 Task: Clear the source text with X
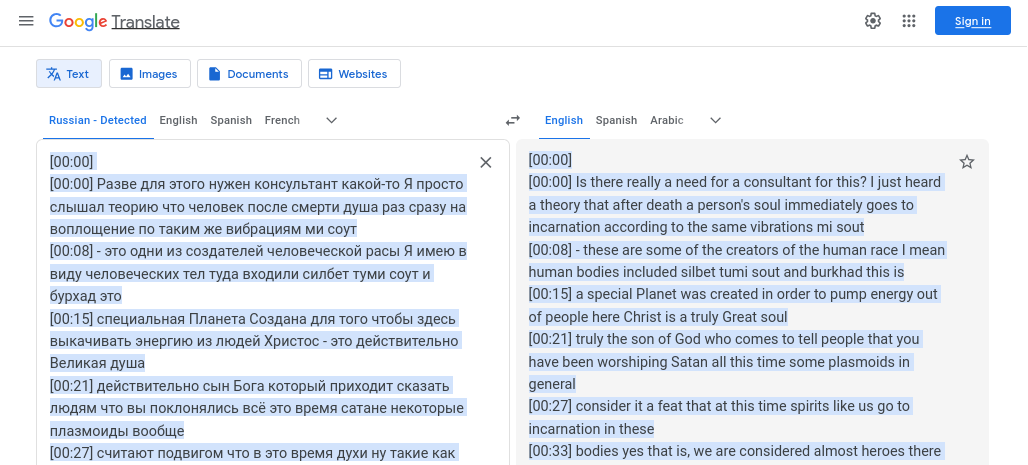[x=486, y=162]
